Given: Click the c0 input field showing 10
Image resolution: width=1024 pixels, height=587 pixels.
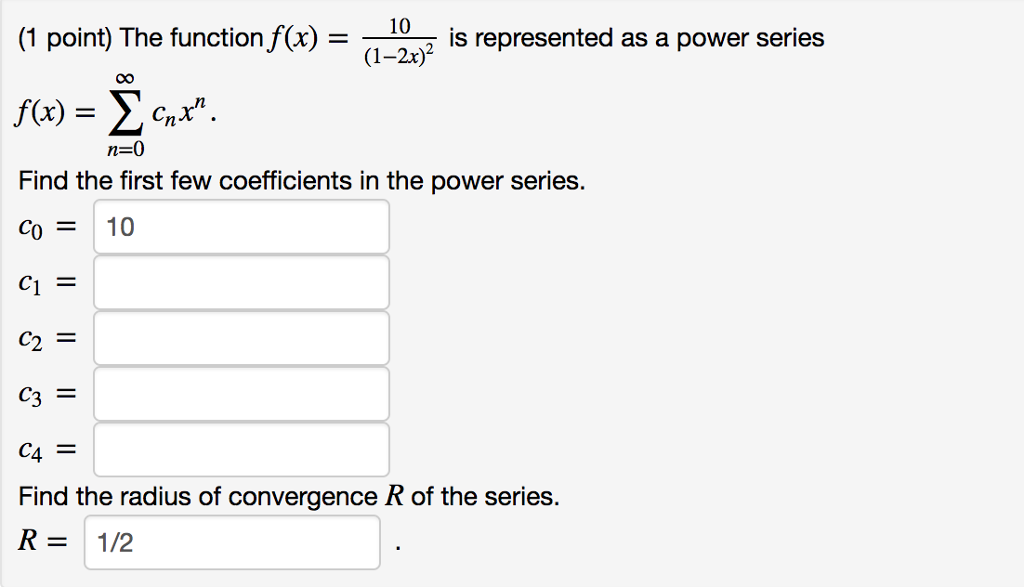Looking at the screenshot, I should pos(240,226).
